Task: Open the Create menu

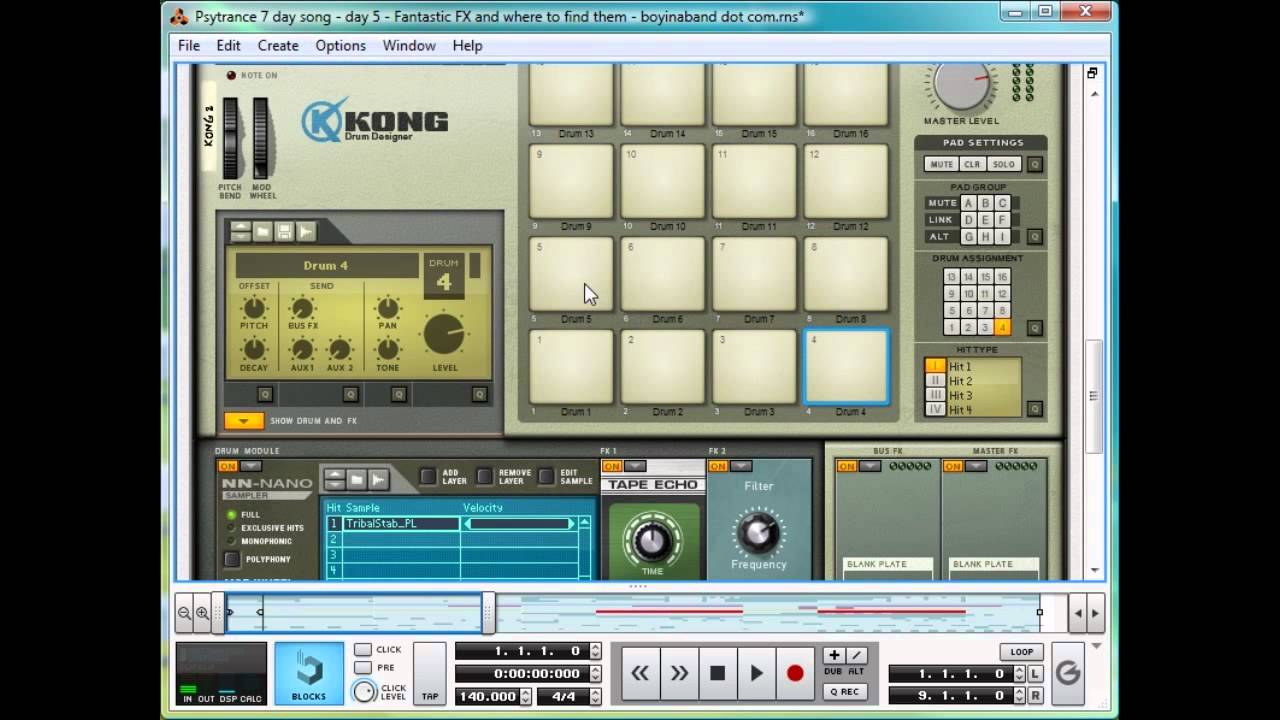Action: tap(278, 45)
